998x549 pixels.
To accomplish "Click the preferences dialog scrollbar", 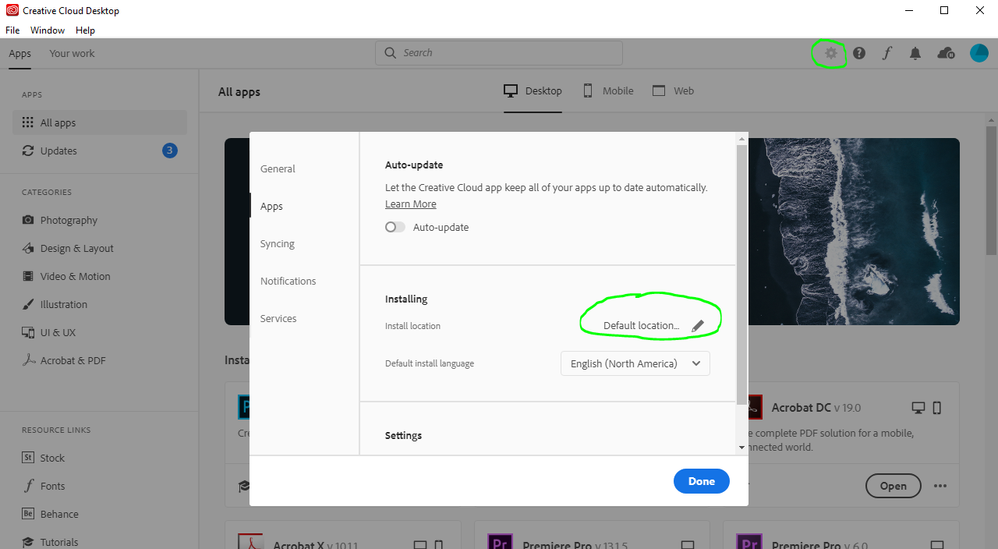I will 741,274.
